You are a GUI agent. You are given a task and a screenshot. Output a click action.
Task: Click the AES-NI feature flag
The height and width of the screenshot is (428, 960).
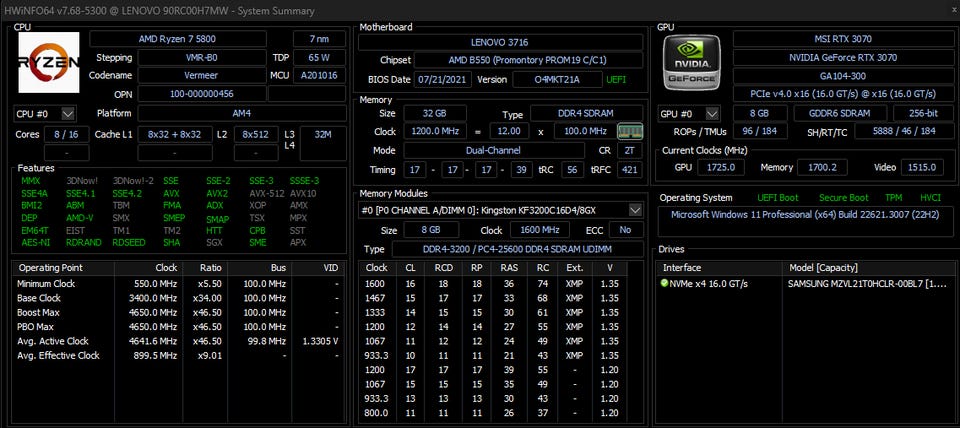pos(36,242)
